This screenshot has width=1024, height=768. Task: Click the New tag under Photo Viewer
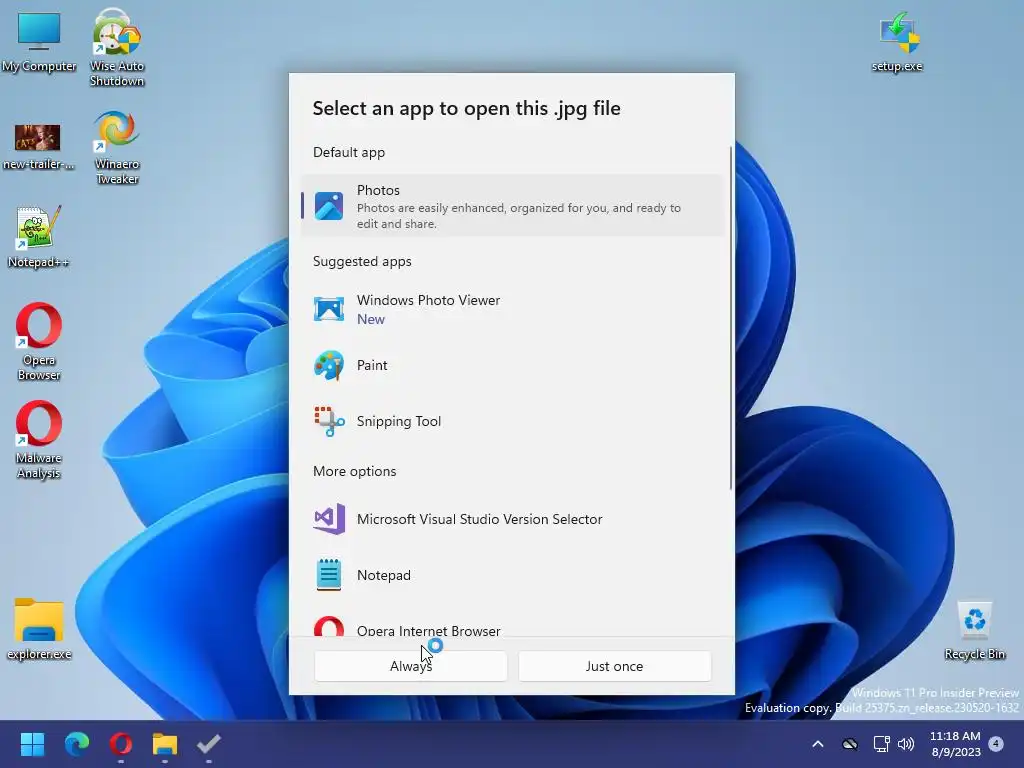click(x=371, y=319)
